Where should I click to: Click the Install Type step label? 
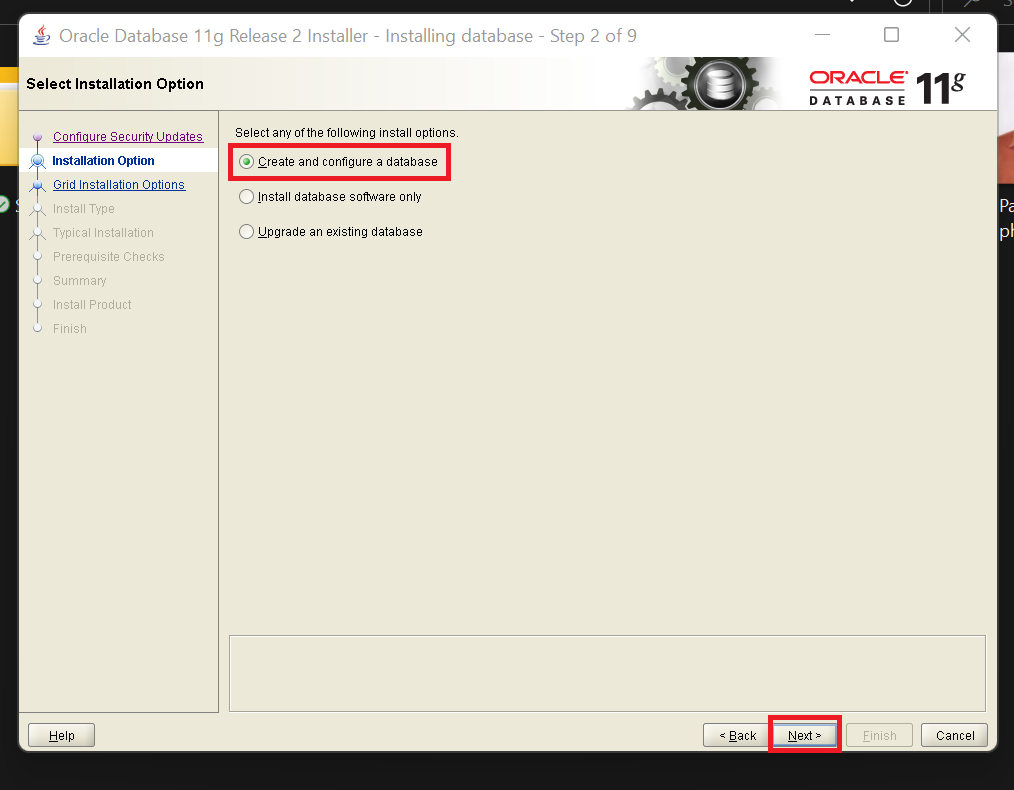click(84, 209)
